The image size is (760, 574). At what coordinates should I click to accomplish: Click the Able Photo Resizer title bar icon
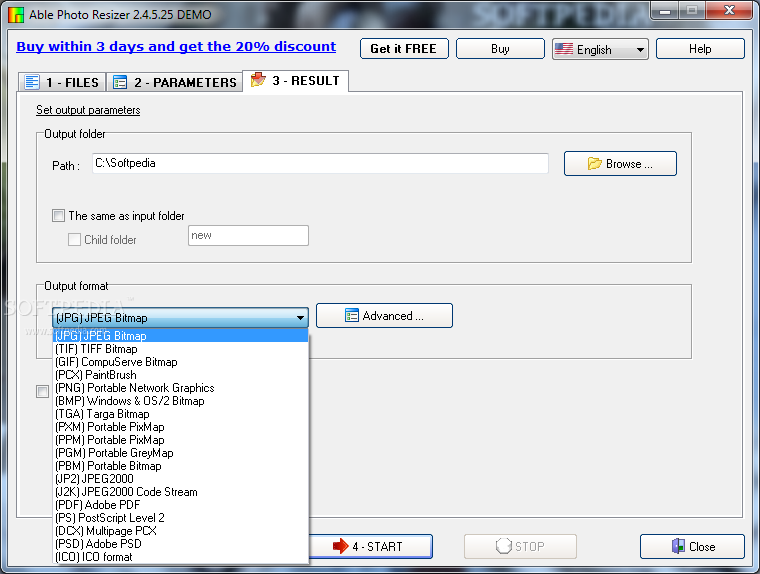(x=16, y=15)
